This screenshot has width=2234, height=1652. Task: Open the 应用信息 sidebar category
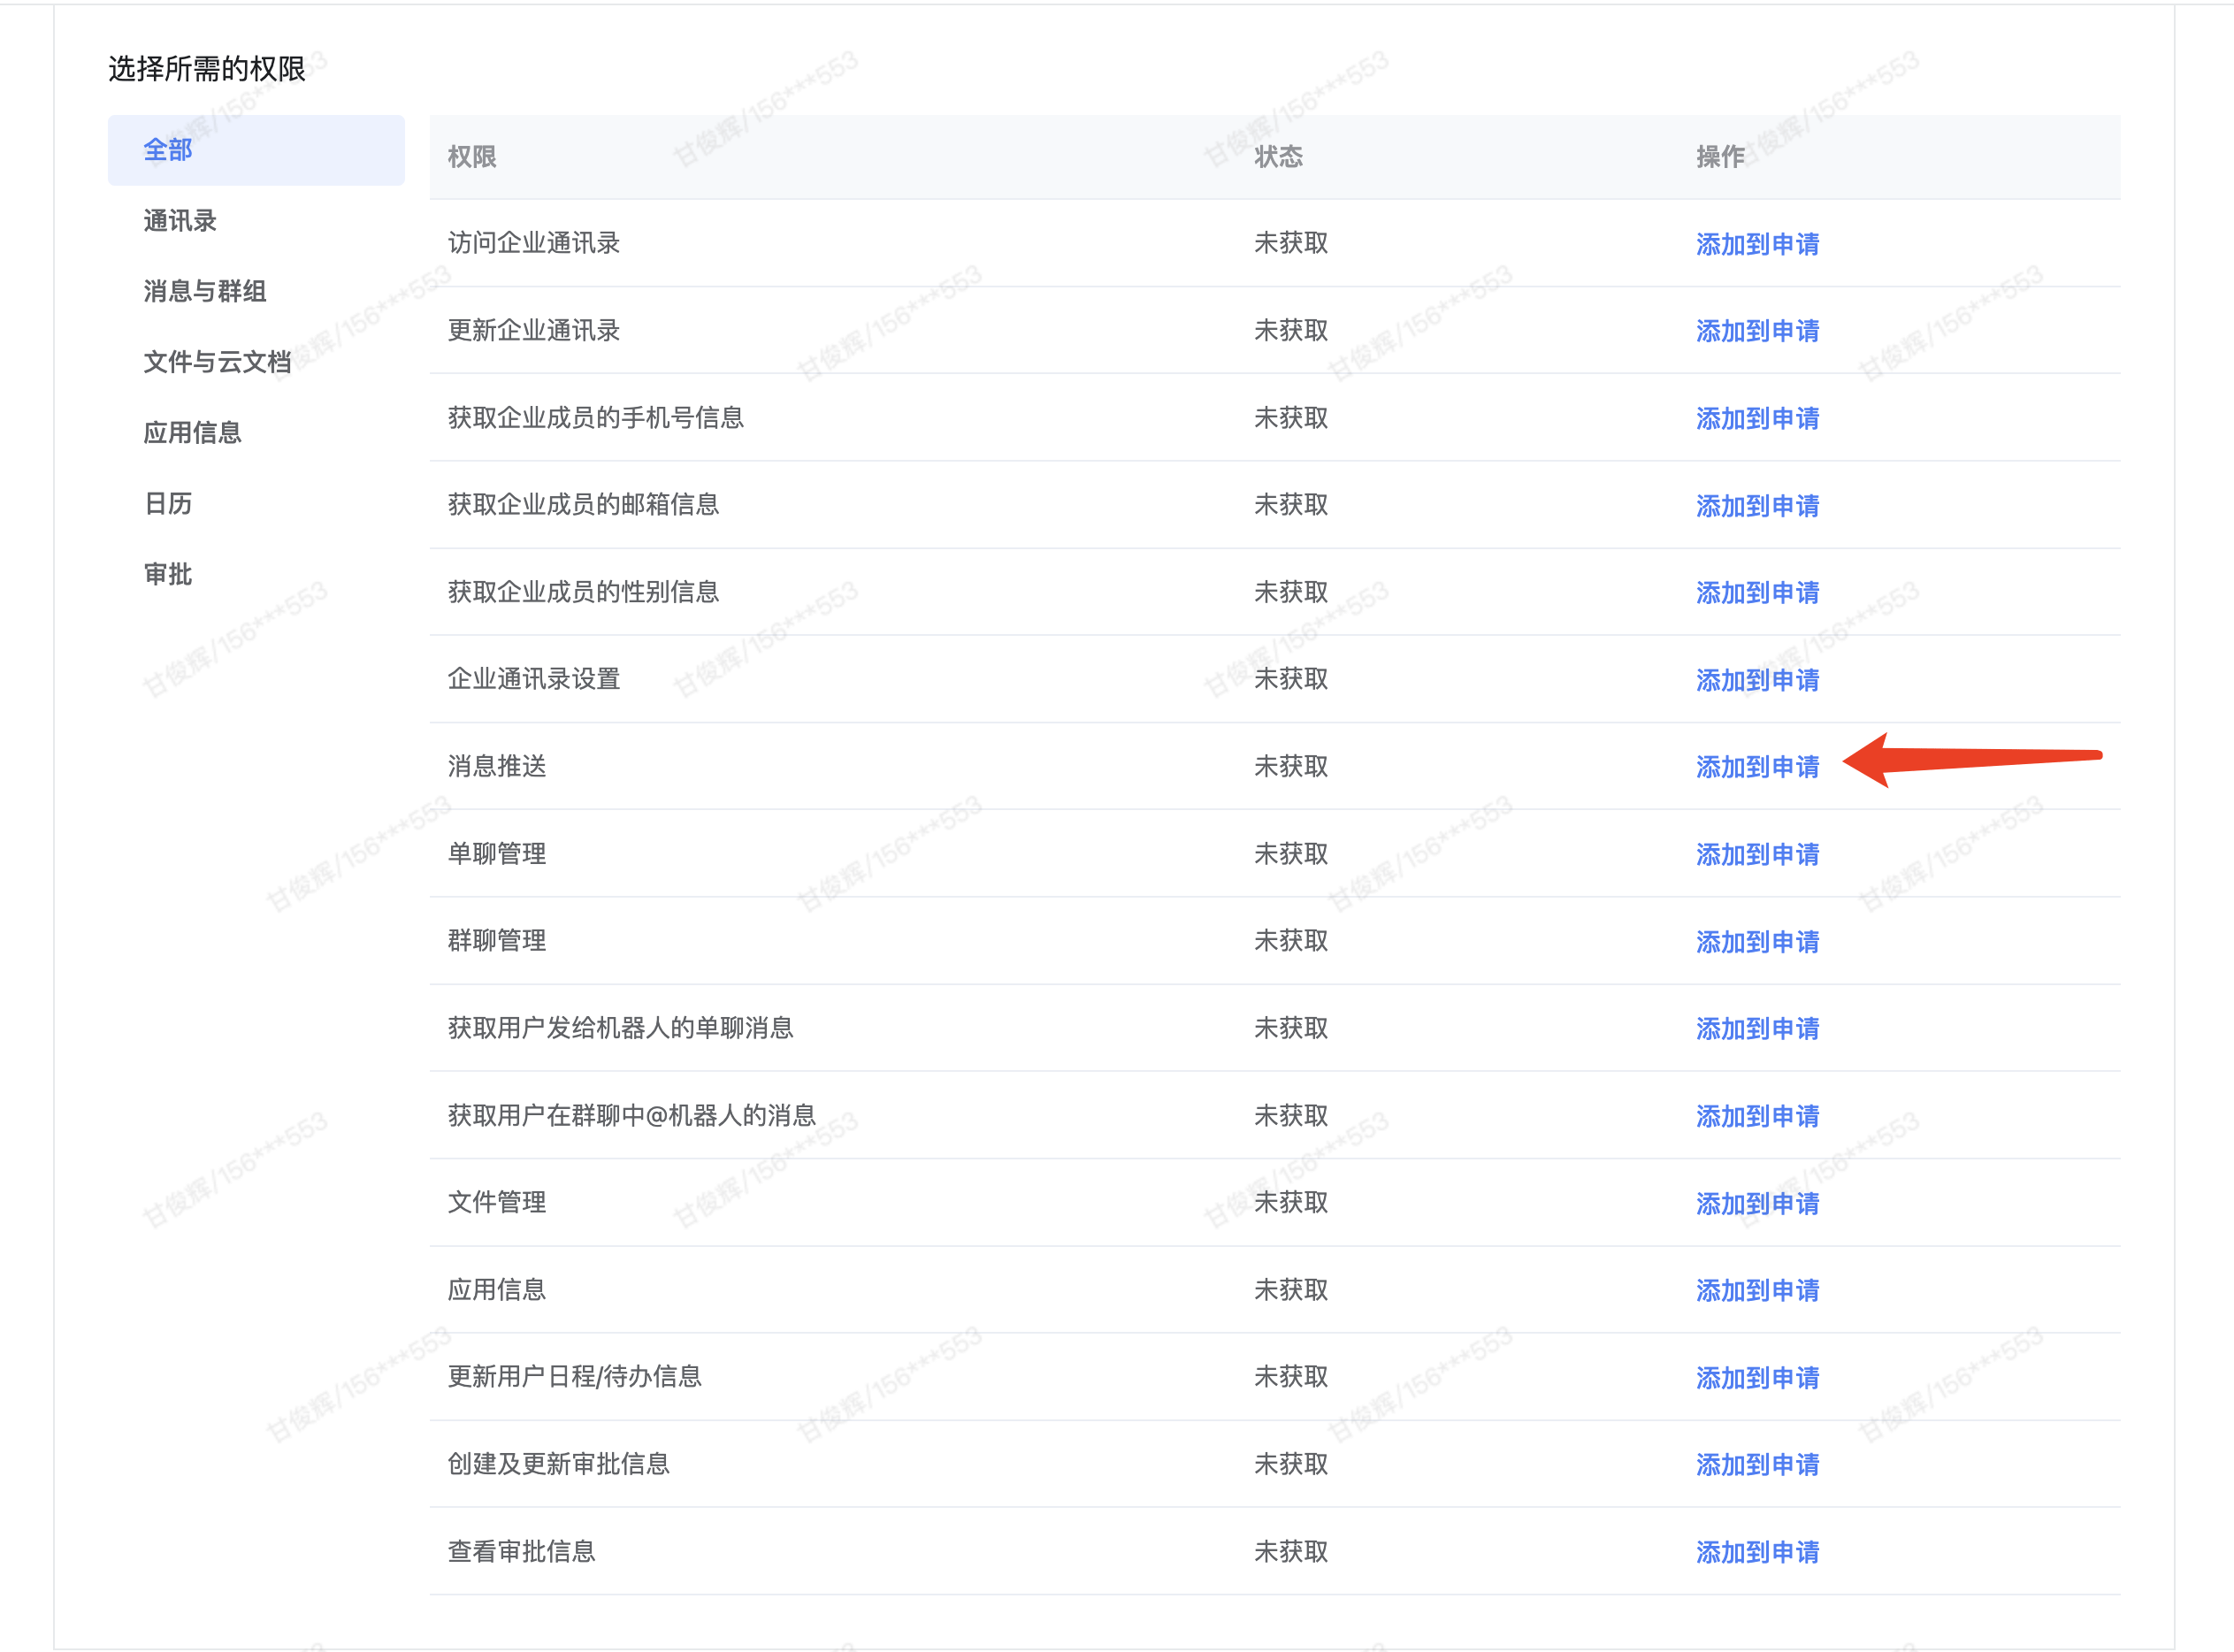click(192, 433)
